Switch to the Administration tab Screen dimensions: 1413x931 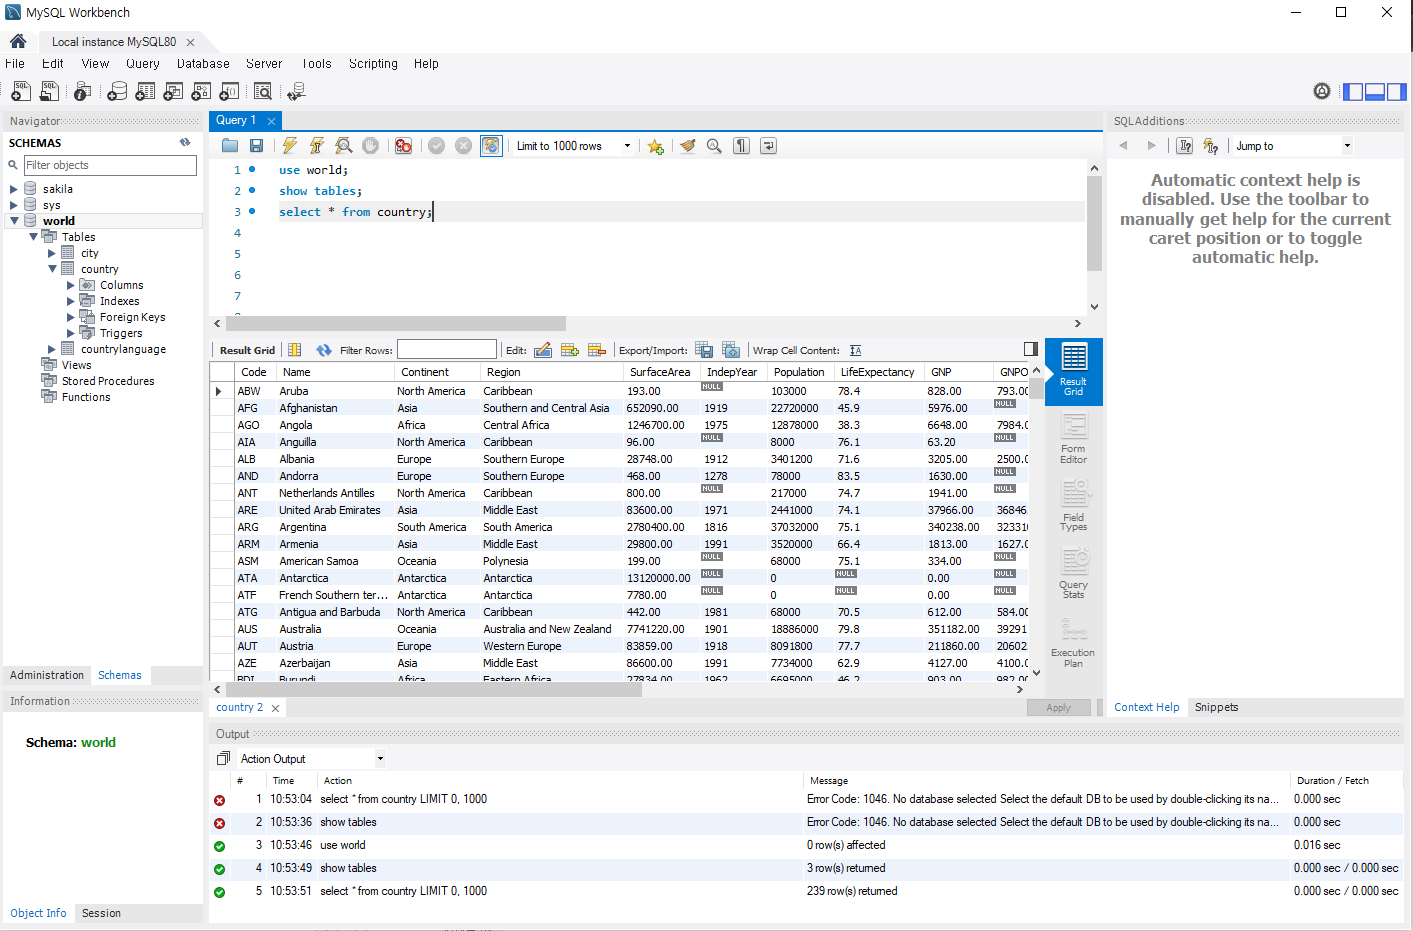pyautogui.click(x=47, y=675)
